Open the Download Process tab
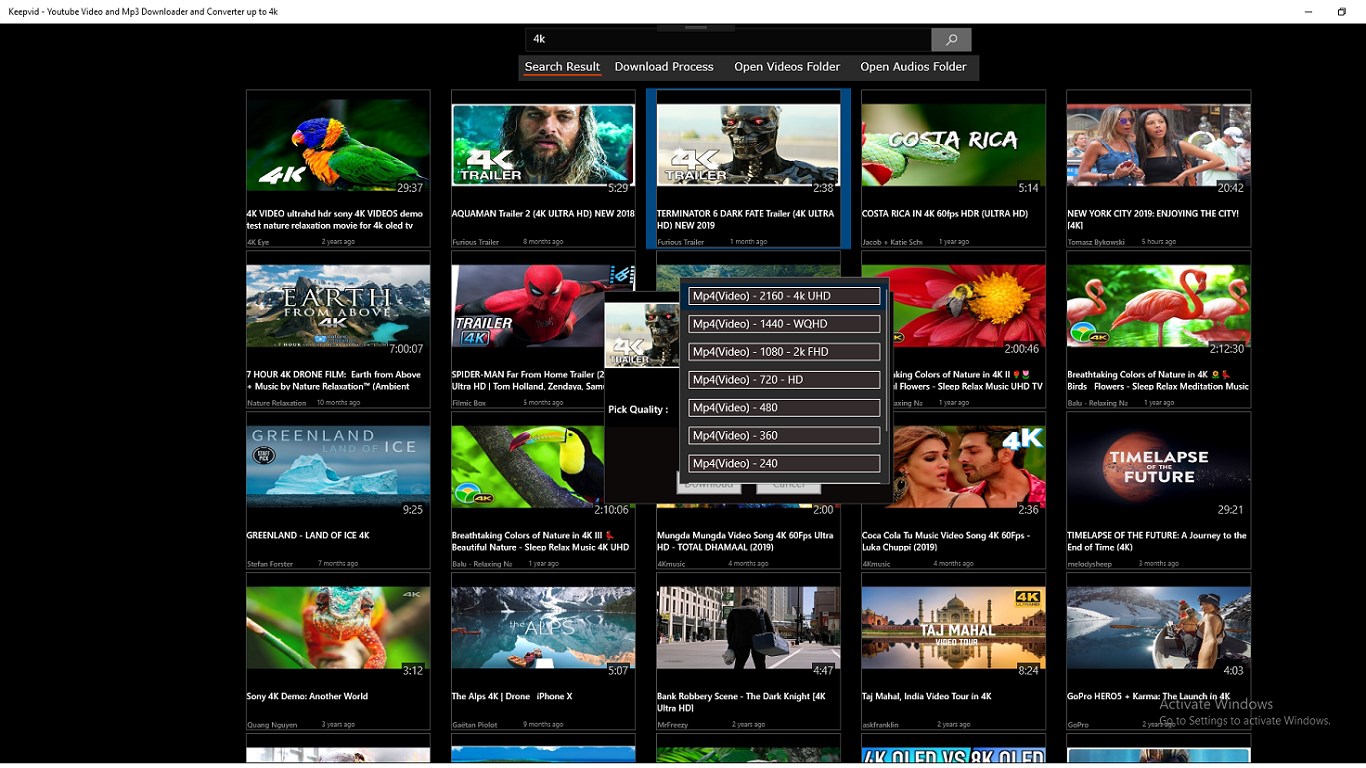The height and width of the screenshot is (768, 1366). pyautogui.click(x=664, y=67)
